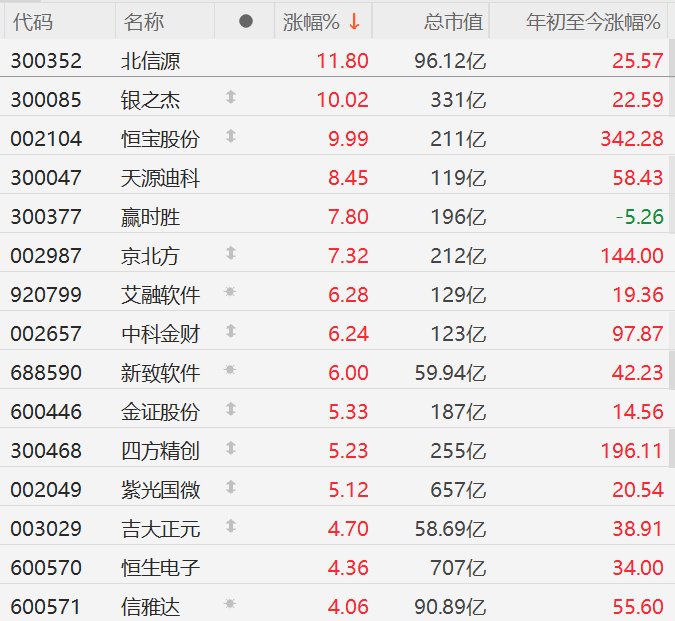675x621 pixels.
Task: Click the 8.45 gain value
Action: [348, 178]
